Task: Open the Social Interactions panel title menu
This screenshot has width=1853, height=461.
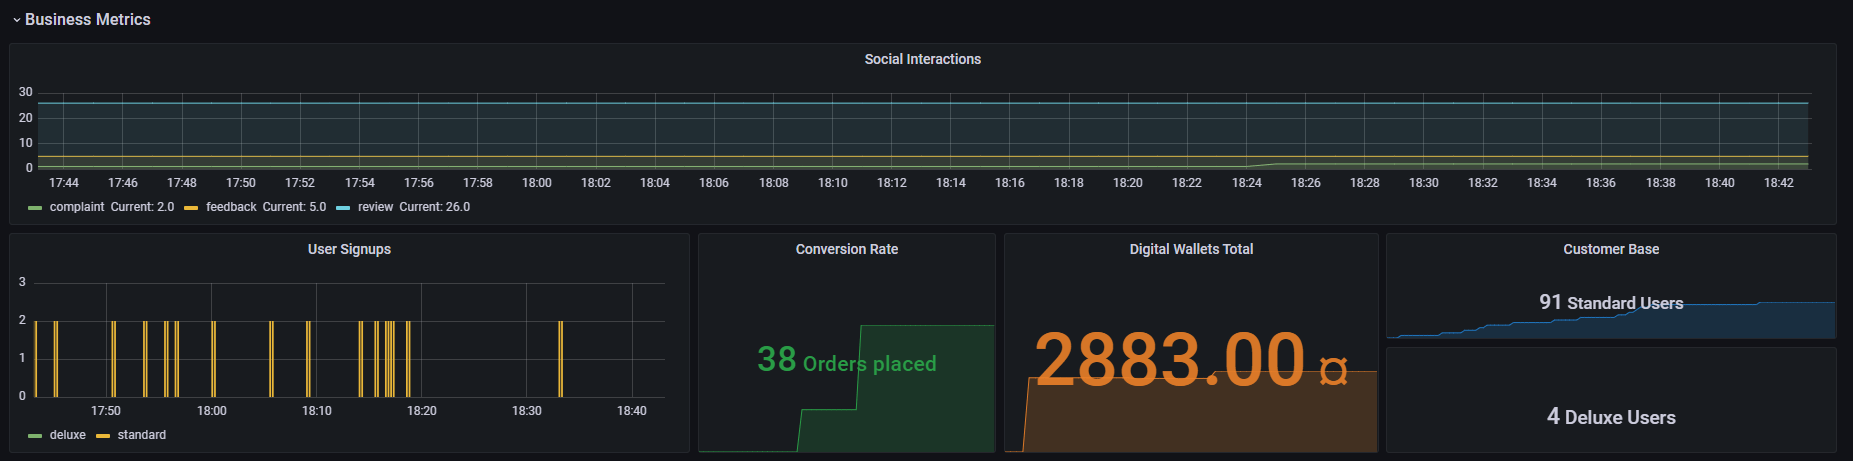Action: (x=922, y=59)
